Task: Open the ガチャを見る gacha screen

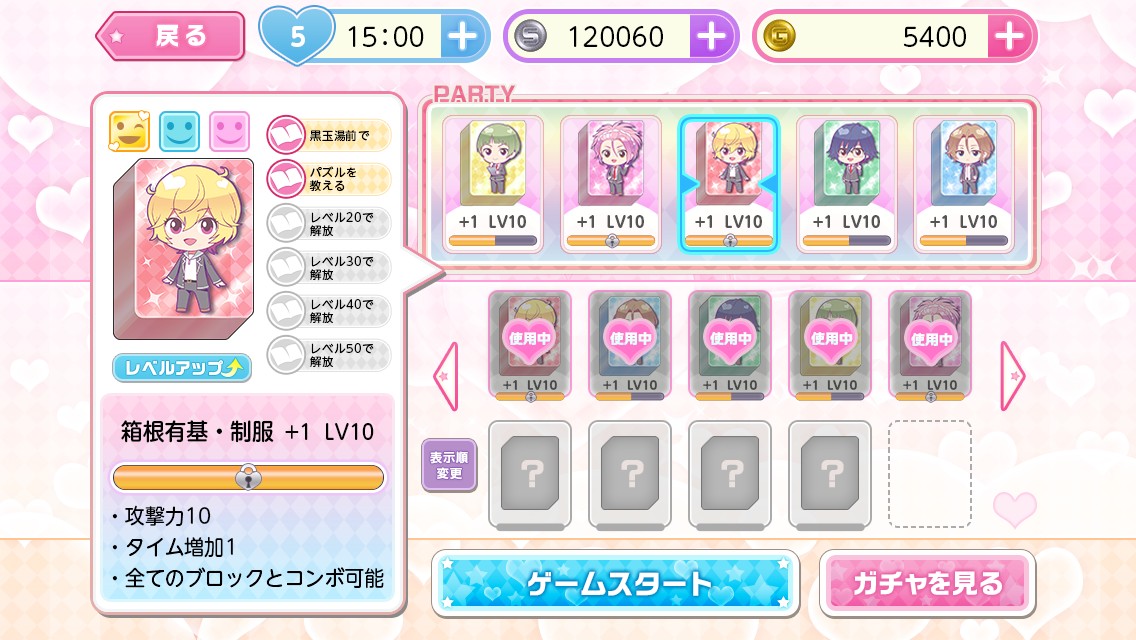Action: coord(927,583)
